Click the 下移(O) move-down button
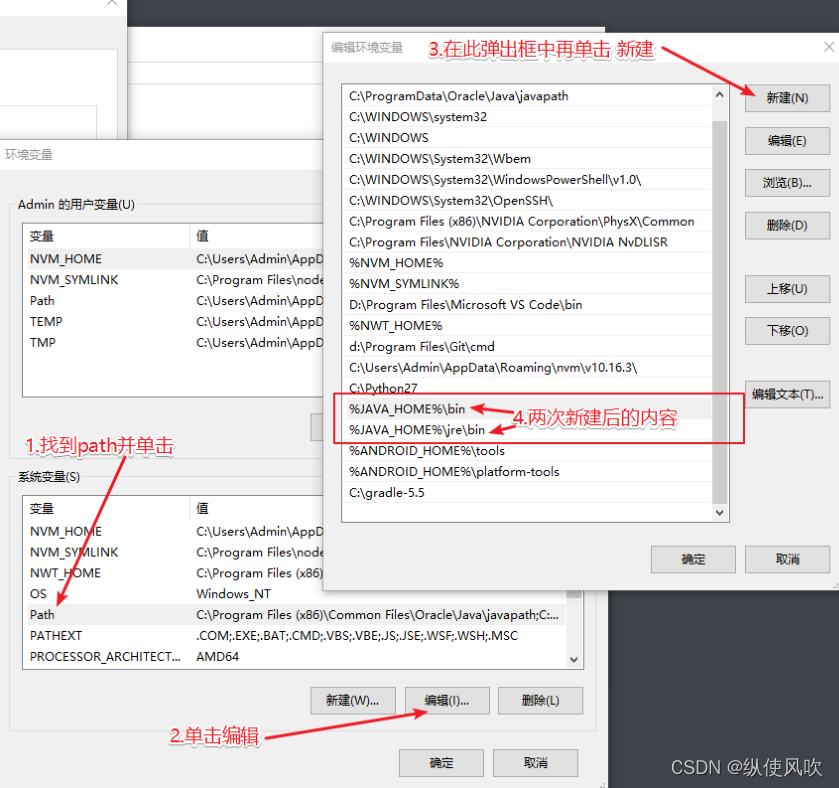839x788 pixels. tap(787, 331)
